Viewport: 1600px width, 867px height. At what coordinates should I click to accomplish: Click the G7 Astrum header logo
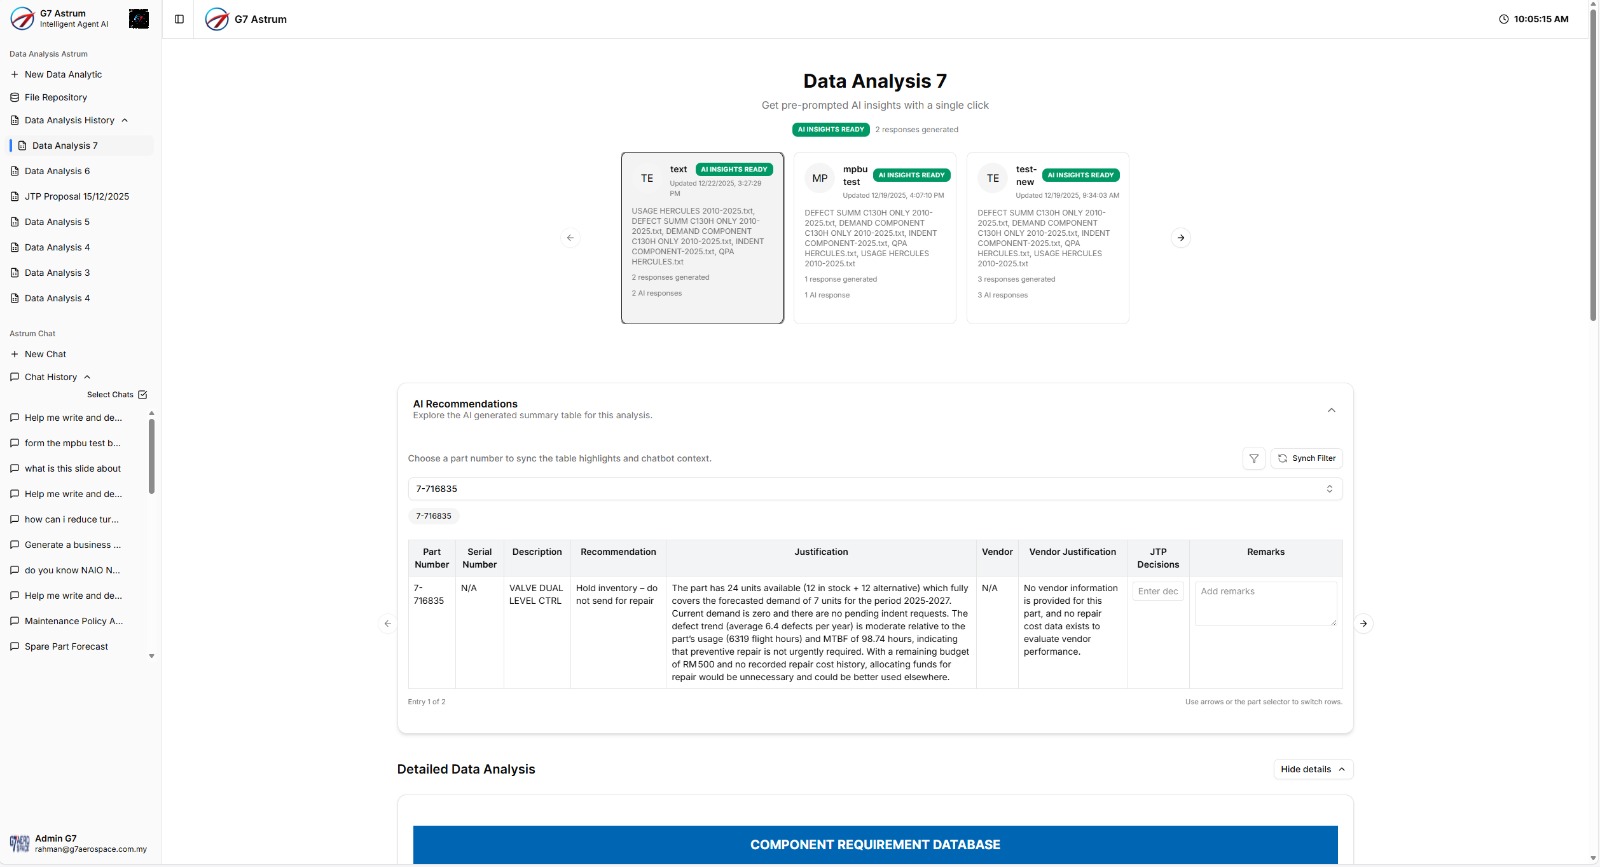(217, 19)
